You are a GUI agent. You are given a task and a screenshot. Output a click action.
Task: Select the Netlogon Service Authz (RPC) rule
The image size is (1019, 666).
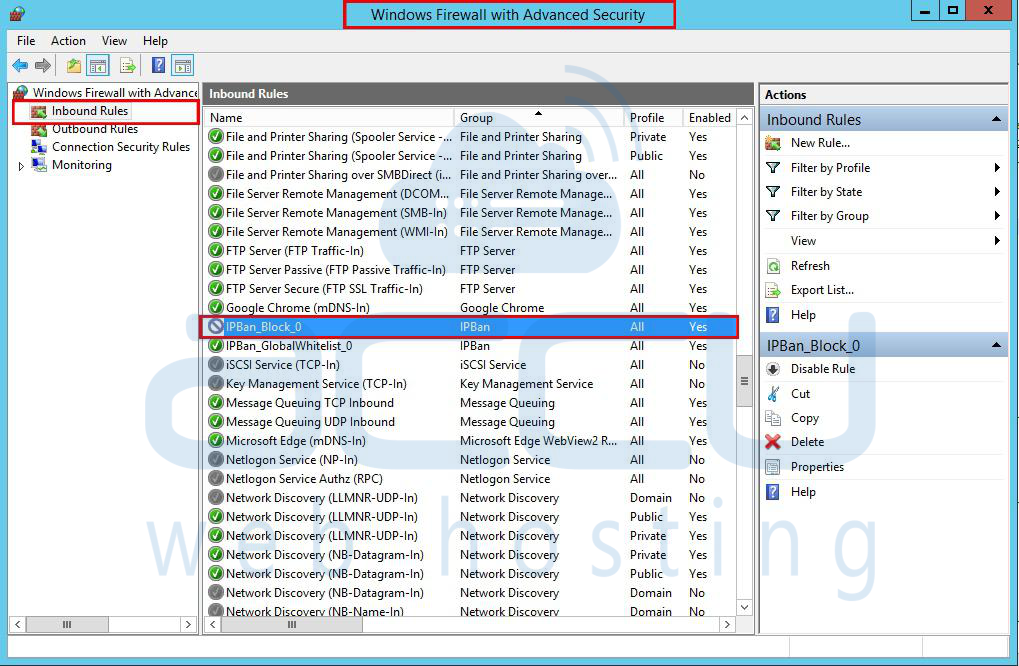pyautogui.click(x=471, y=479)
